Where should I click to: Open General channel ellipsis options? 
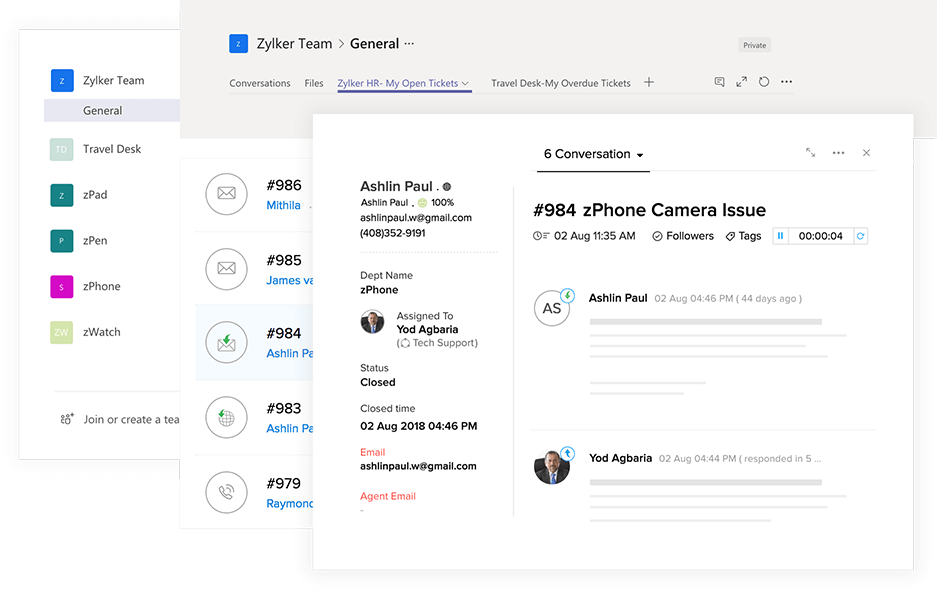[x=409, y=44]
